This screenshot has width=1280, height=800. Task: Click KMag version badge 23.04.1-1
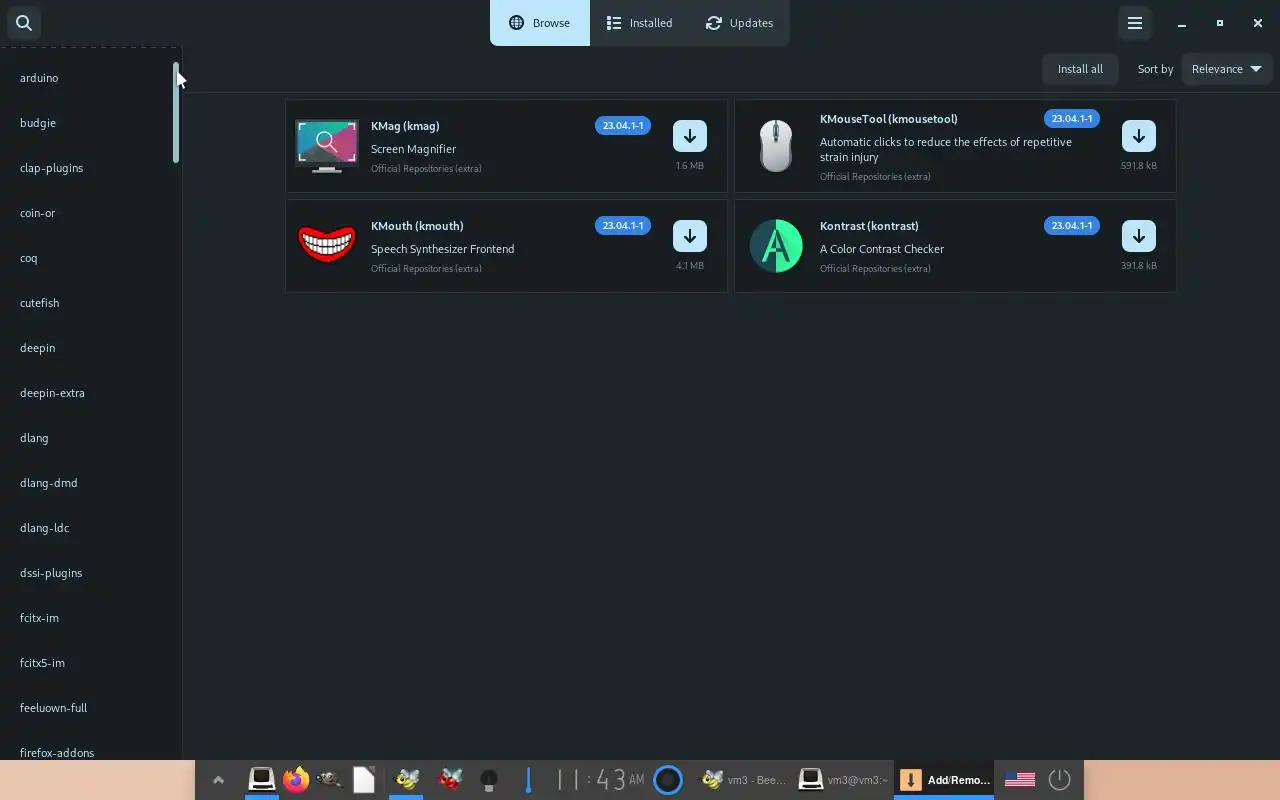pos(623,126)
